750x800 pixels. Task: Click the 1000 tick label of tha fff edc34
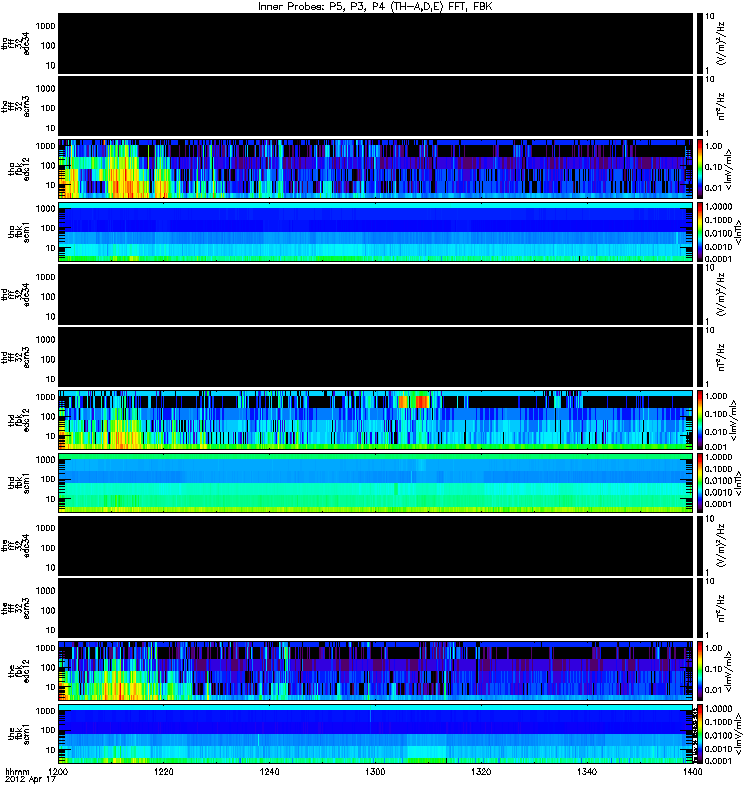click(46, 27)
